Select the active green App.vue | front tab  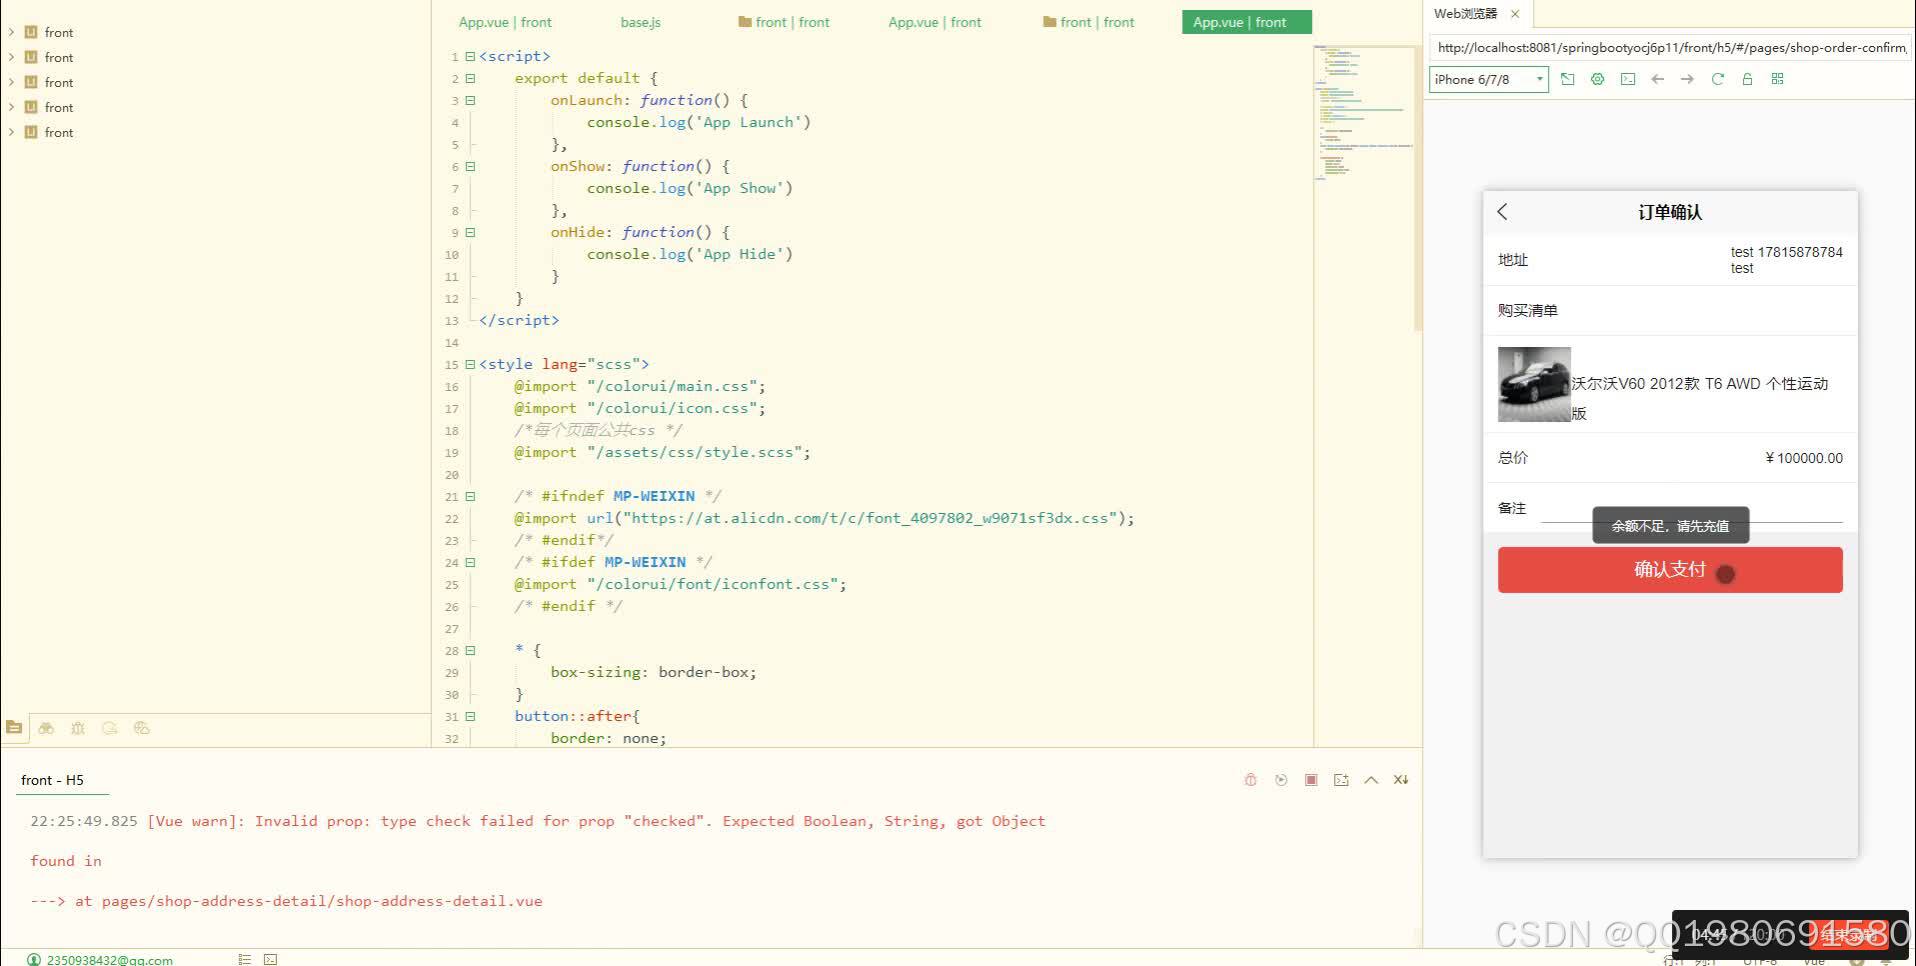pos(1246,22)
